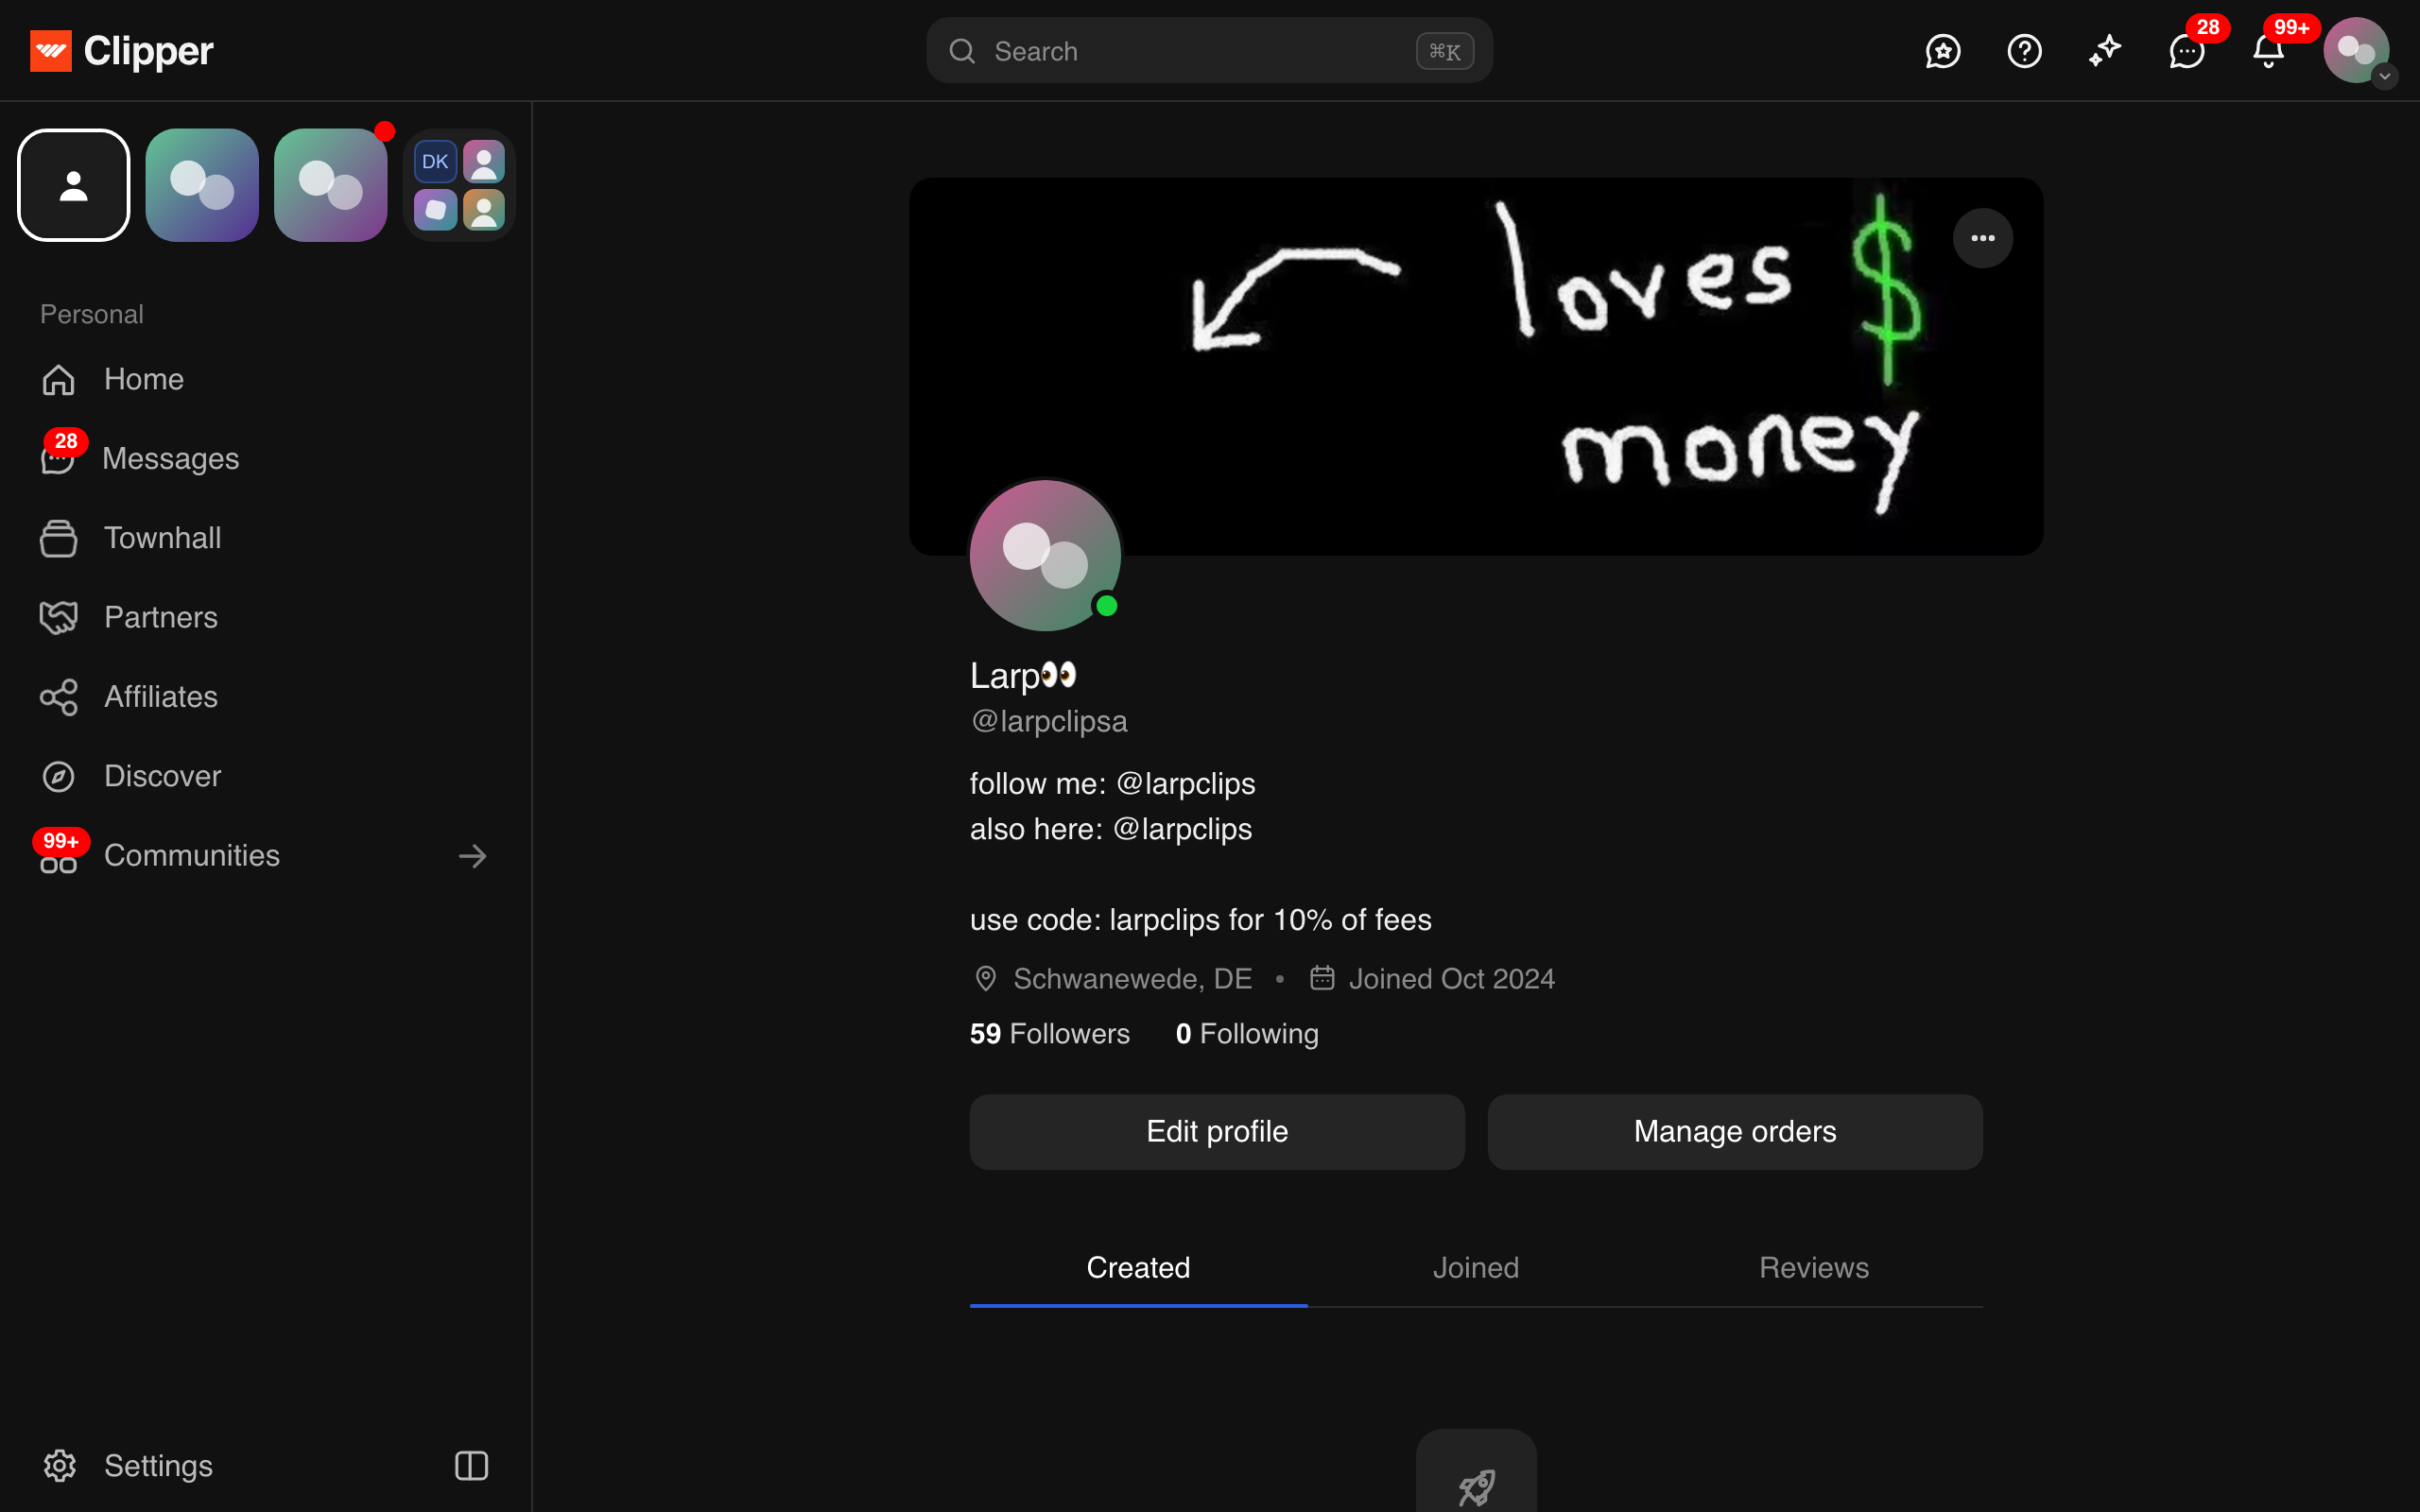Switch to the Reviews tab
The height and width of the screenshot is (1512, 2420).
pyautogui.click(x=1814, y=1268)
